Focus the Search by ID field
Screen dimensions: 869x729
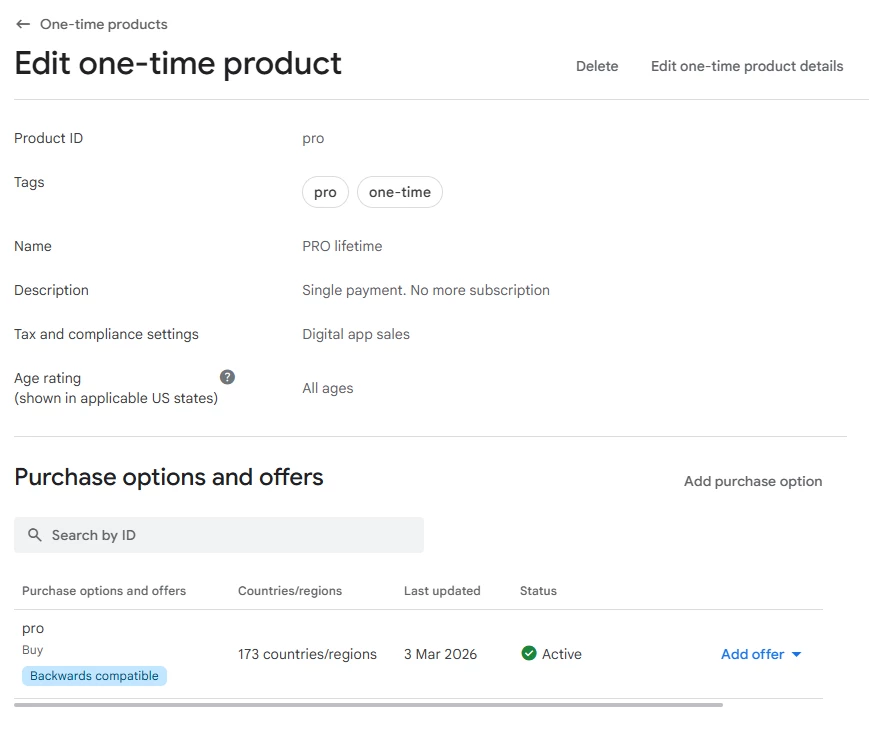coord(230,535)
